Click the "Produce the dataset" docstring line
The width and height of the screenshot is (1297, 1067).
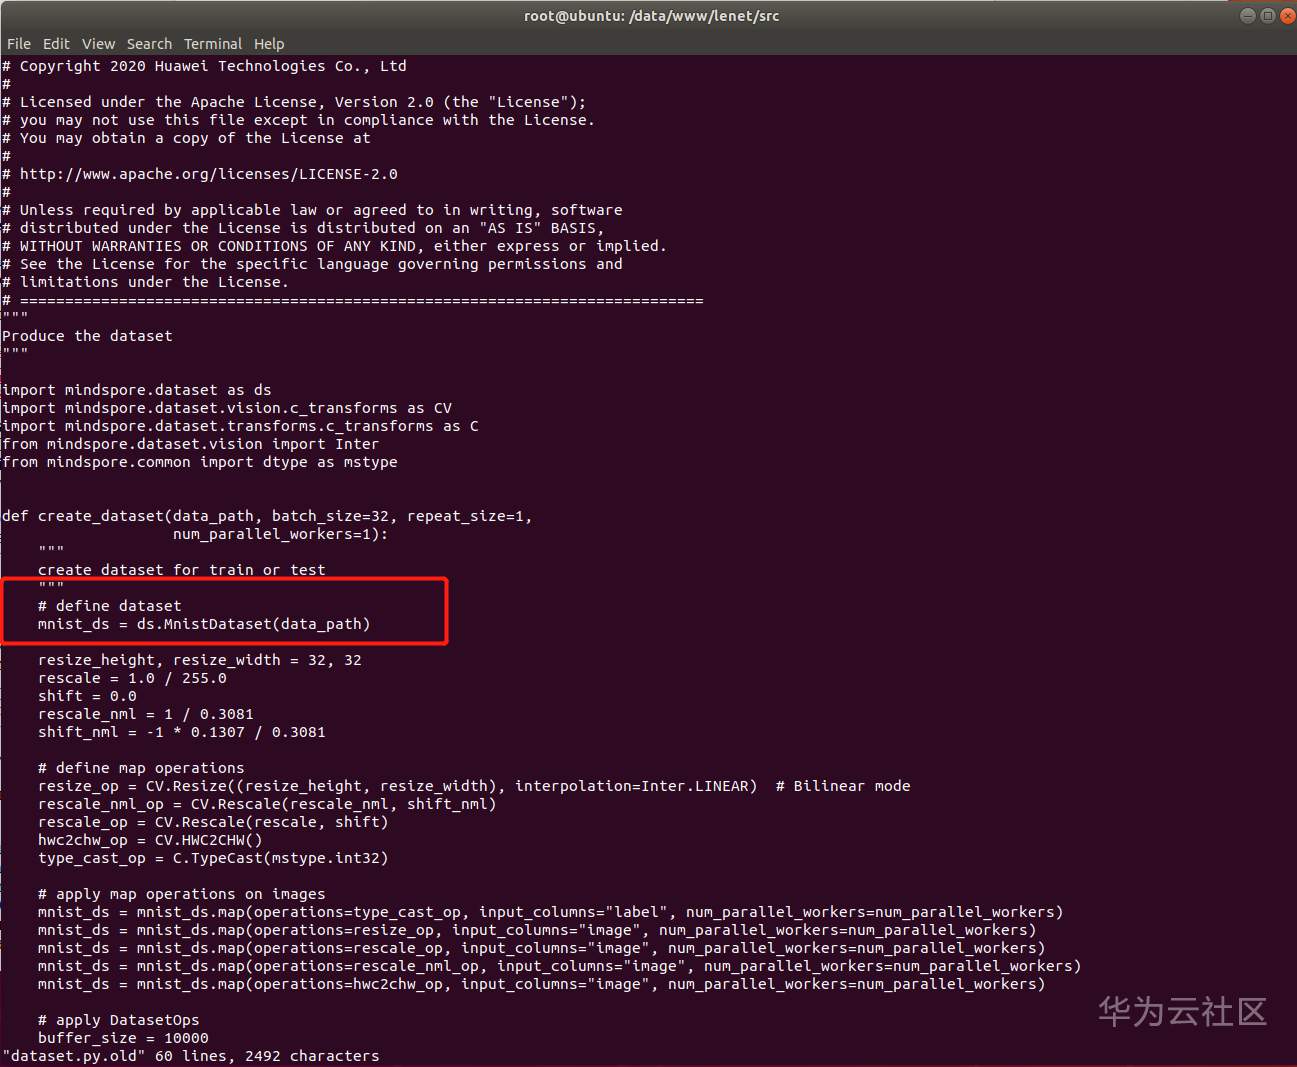click(87, 336)
